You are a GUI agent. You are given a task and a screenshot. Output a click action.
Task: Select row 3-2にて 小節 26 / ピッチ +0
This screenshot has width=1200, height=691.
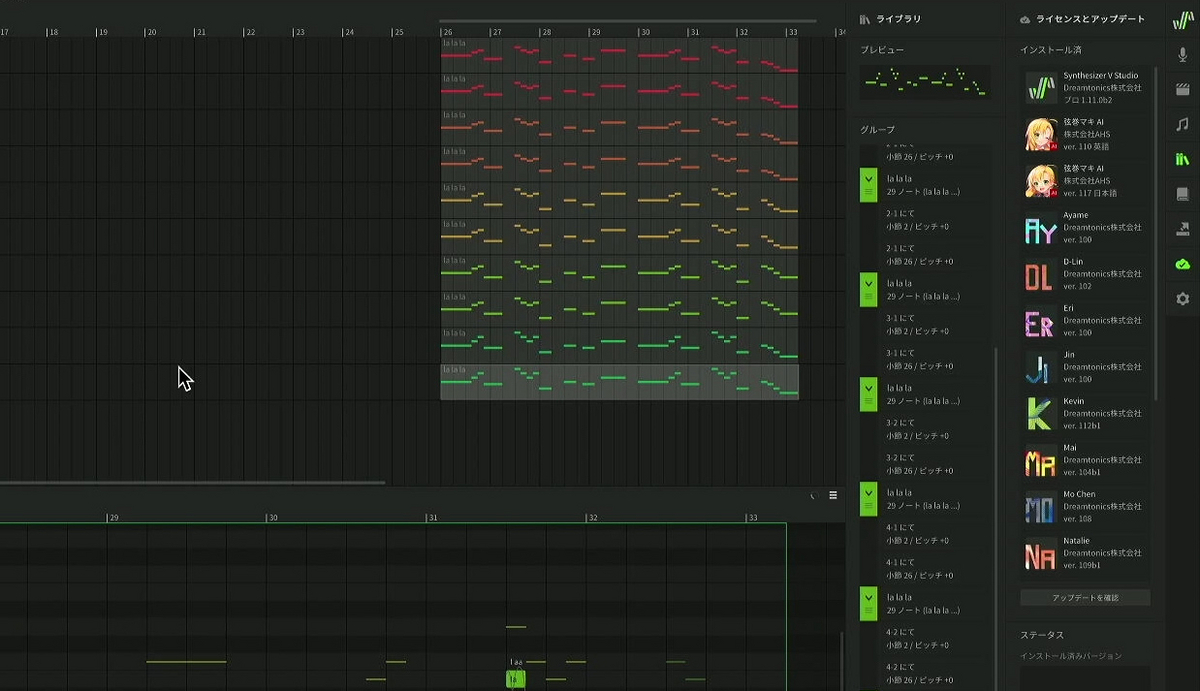point(927,464)
